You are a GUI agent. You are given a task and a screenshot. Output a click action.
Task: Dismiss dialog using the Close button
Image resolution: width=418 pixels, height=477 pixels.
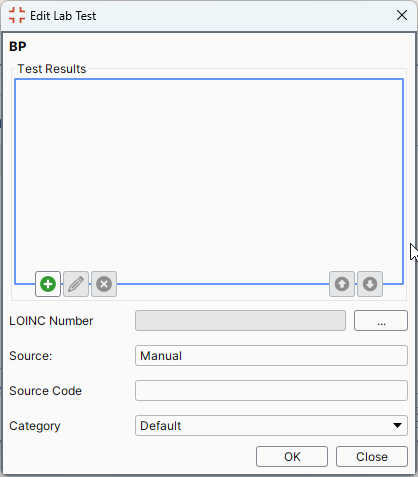(x=372, y=457)
